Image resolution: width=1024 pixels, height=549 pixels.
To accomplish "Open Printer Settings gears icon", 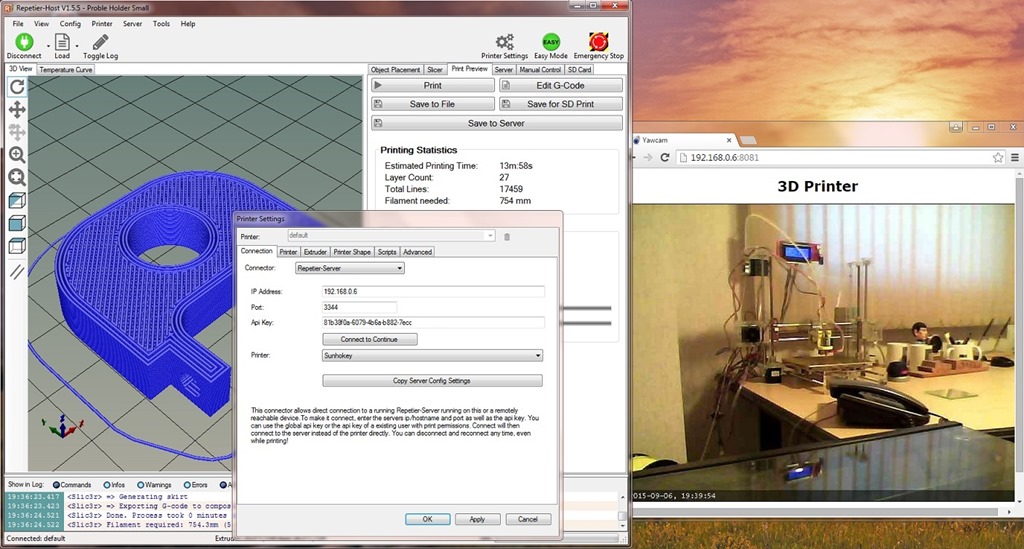I will [504, 42].
